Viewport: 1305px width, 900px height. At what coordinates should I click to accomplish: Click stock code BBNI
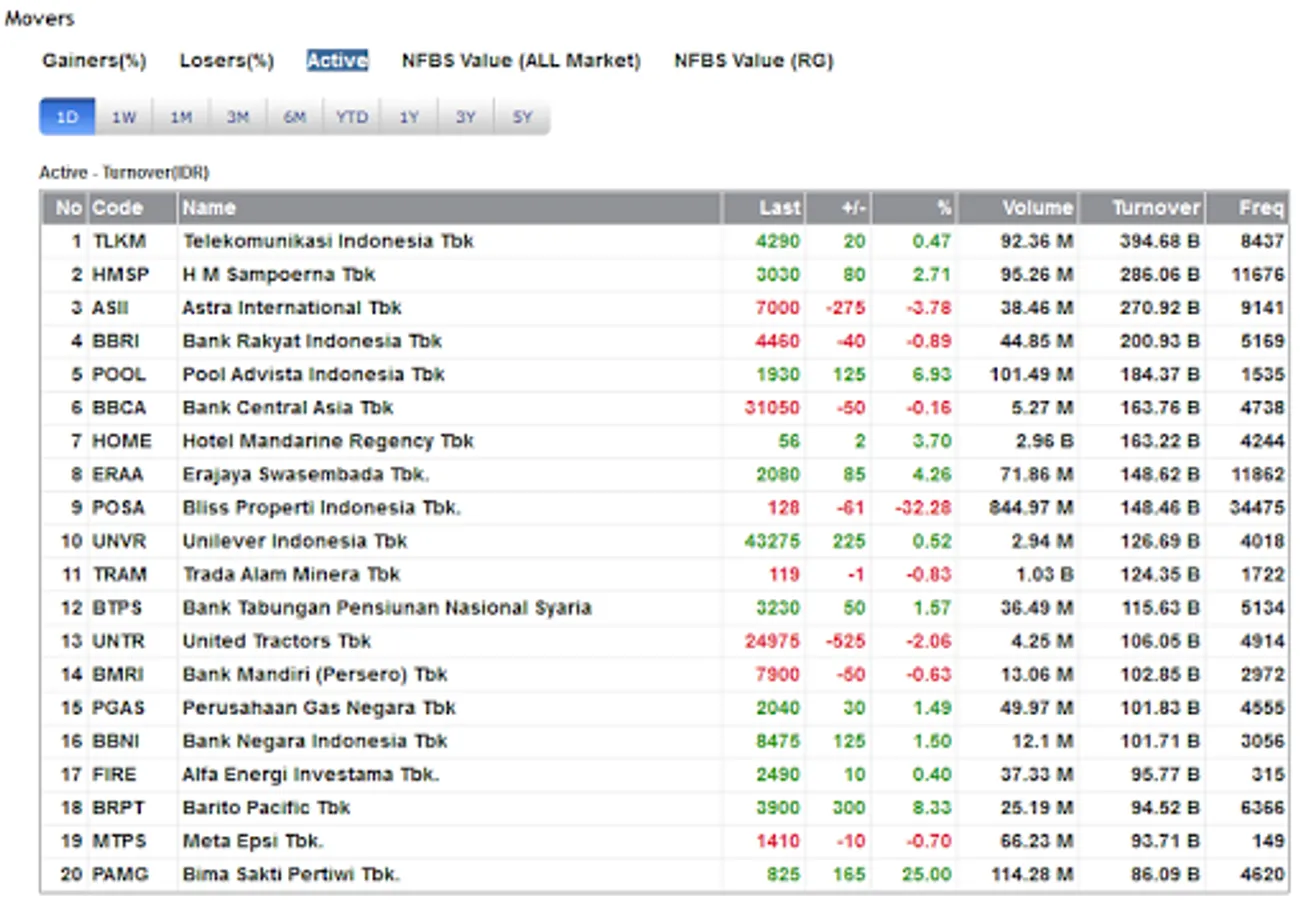117,741
